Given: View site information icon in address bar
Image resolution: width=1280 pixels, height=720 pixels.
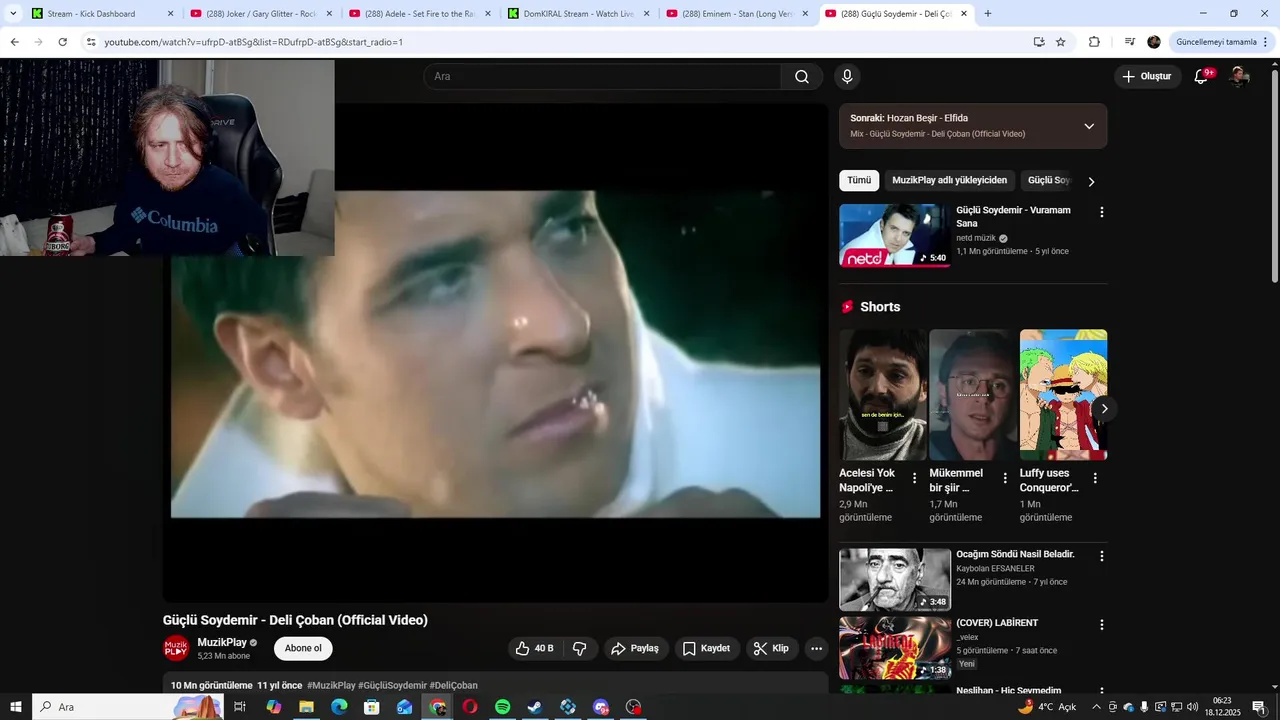Looking at the screenshot, I should coord(90,42).
